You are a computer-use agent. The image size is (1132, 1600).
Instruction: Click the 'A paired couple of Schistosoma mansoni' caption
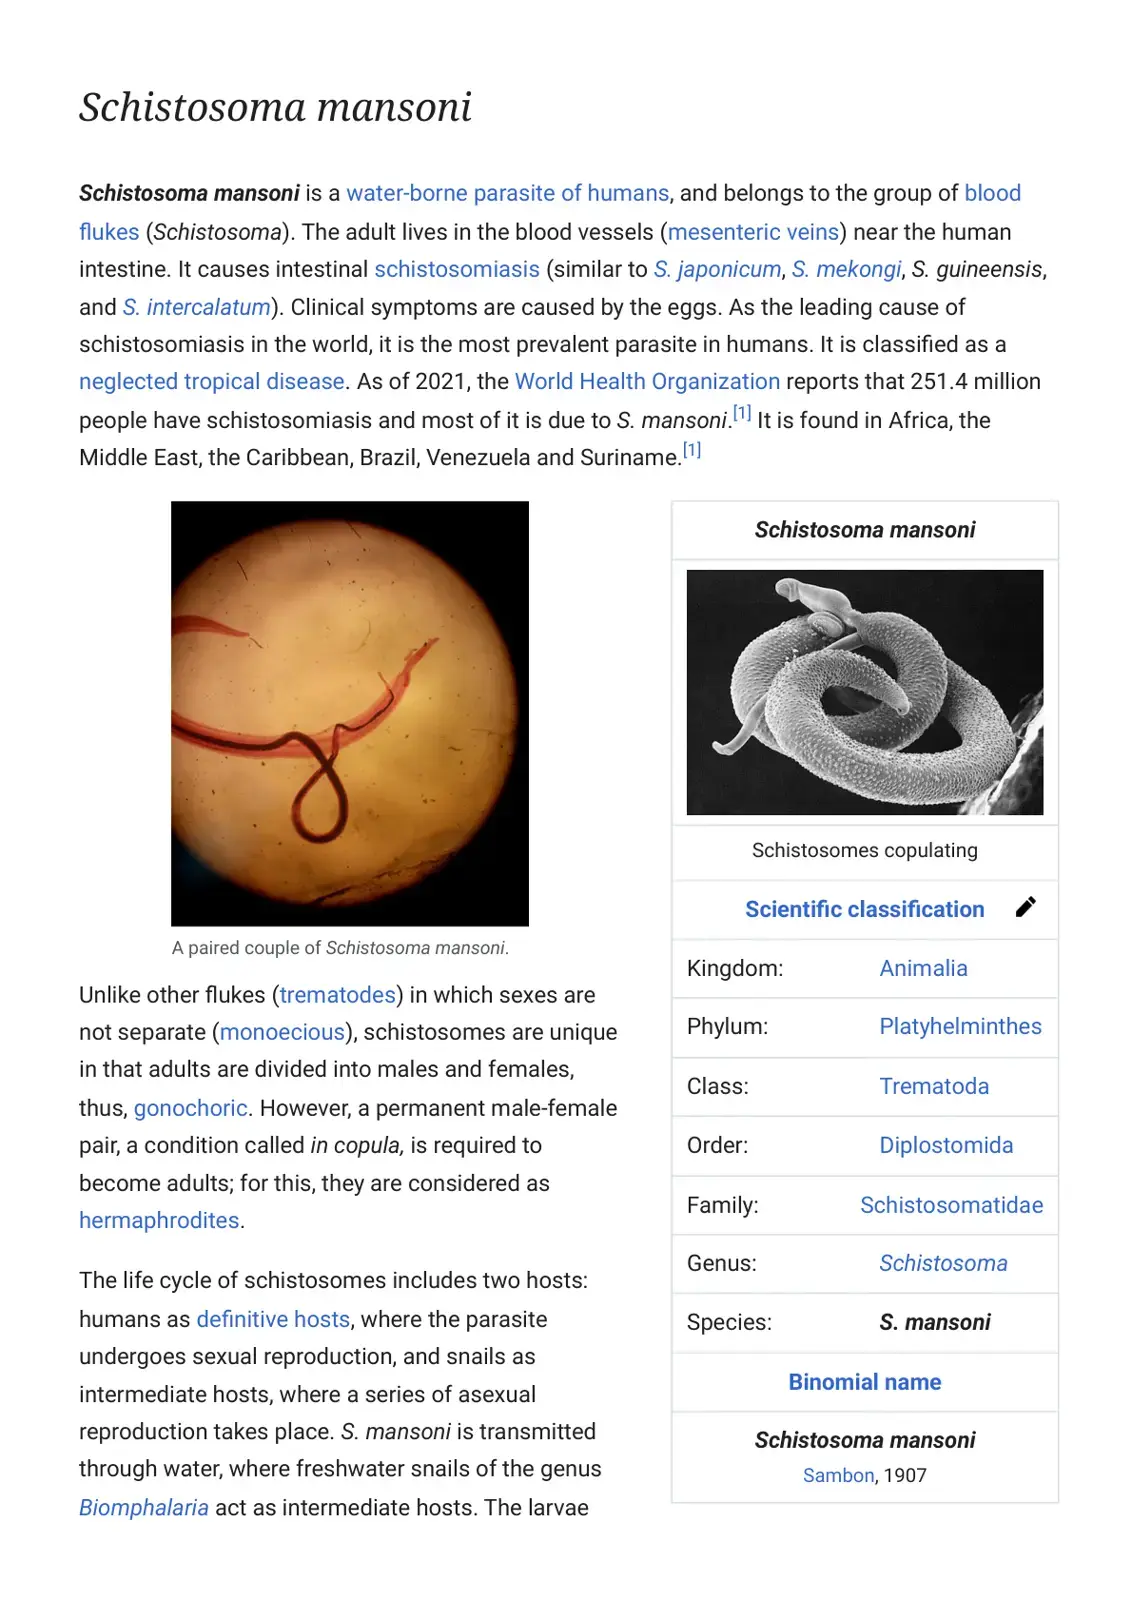coord(340,947)
